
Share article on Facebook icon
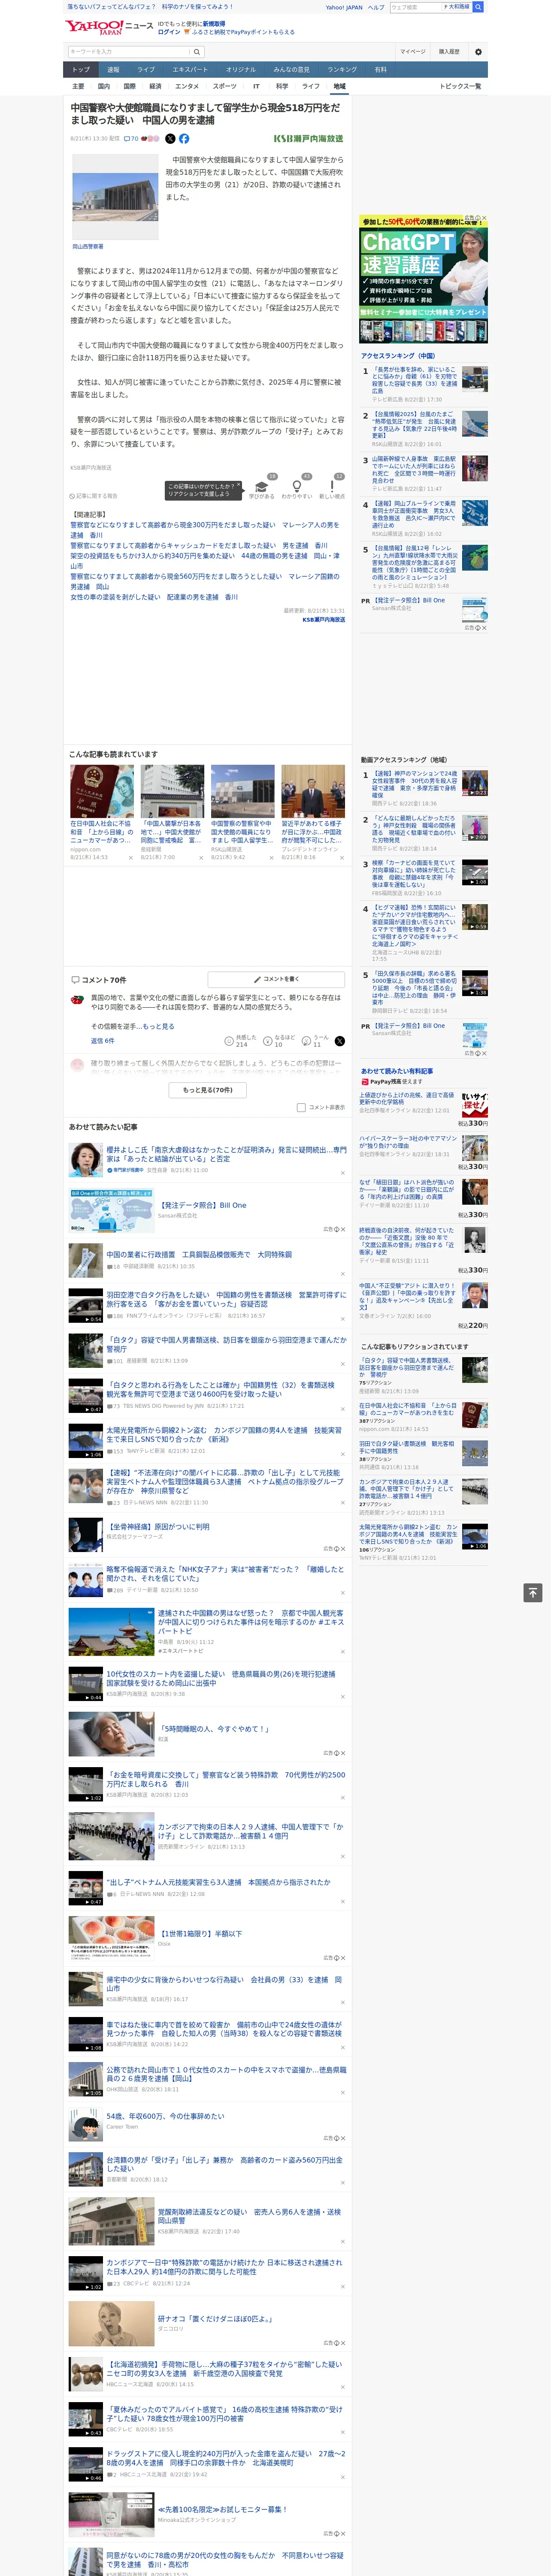tap(184, 139)
